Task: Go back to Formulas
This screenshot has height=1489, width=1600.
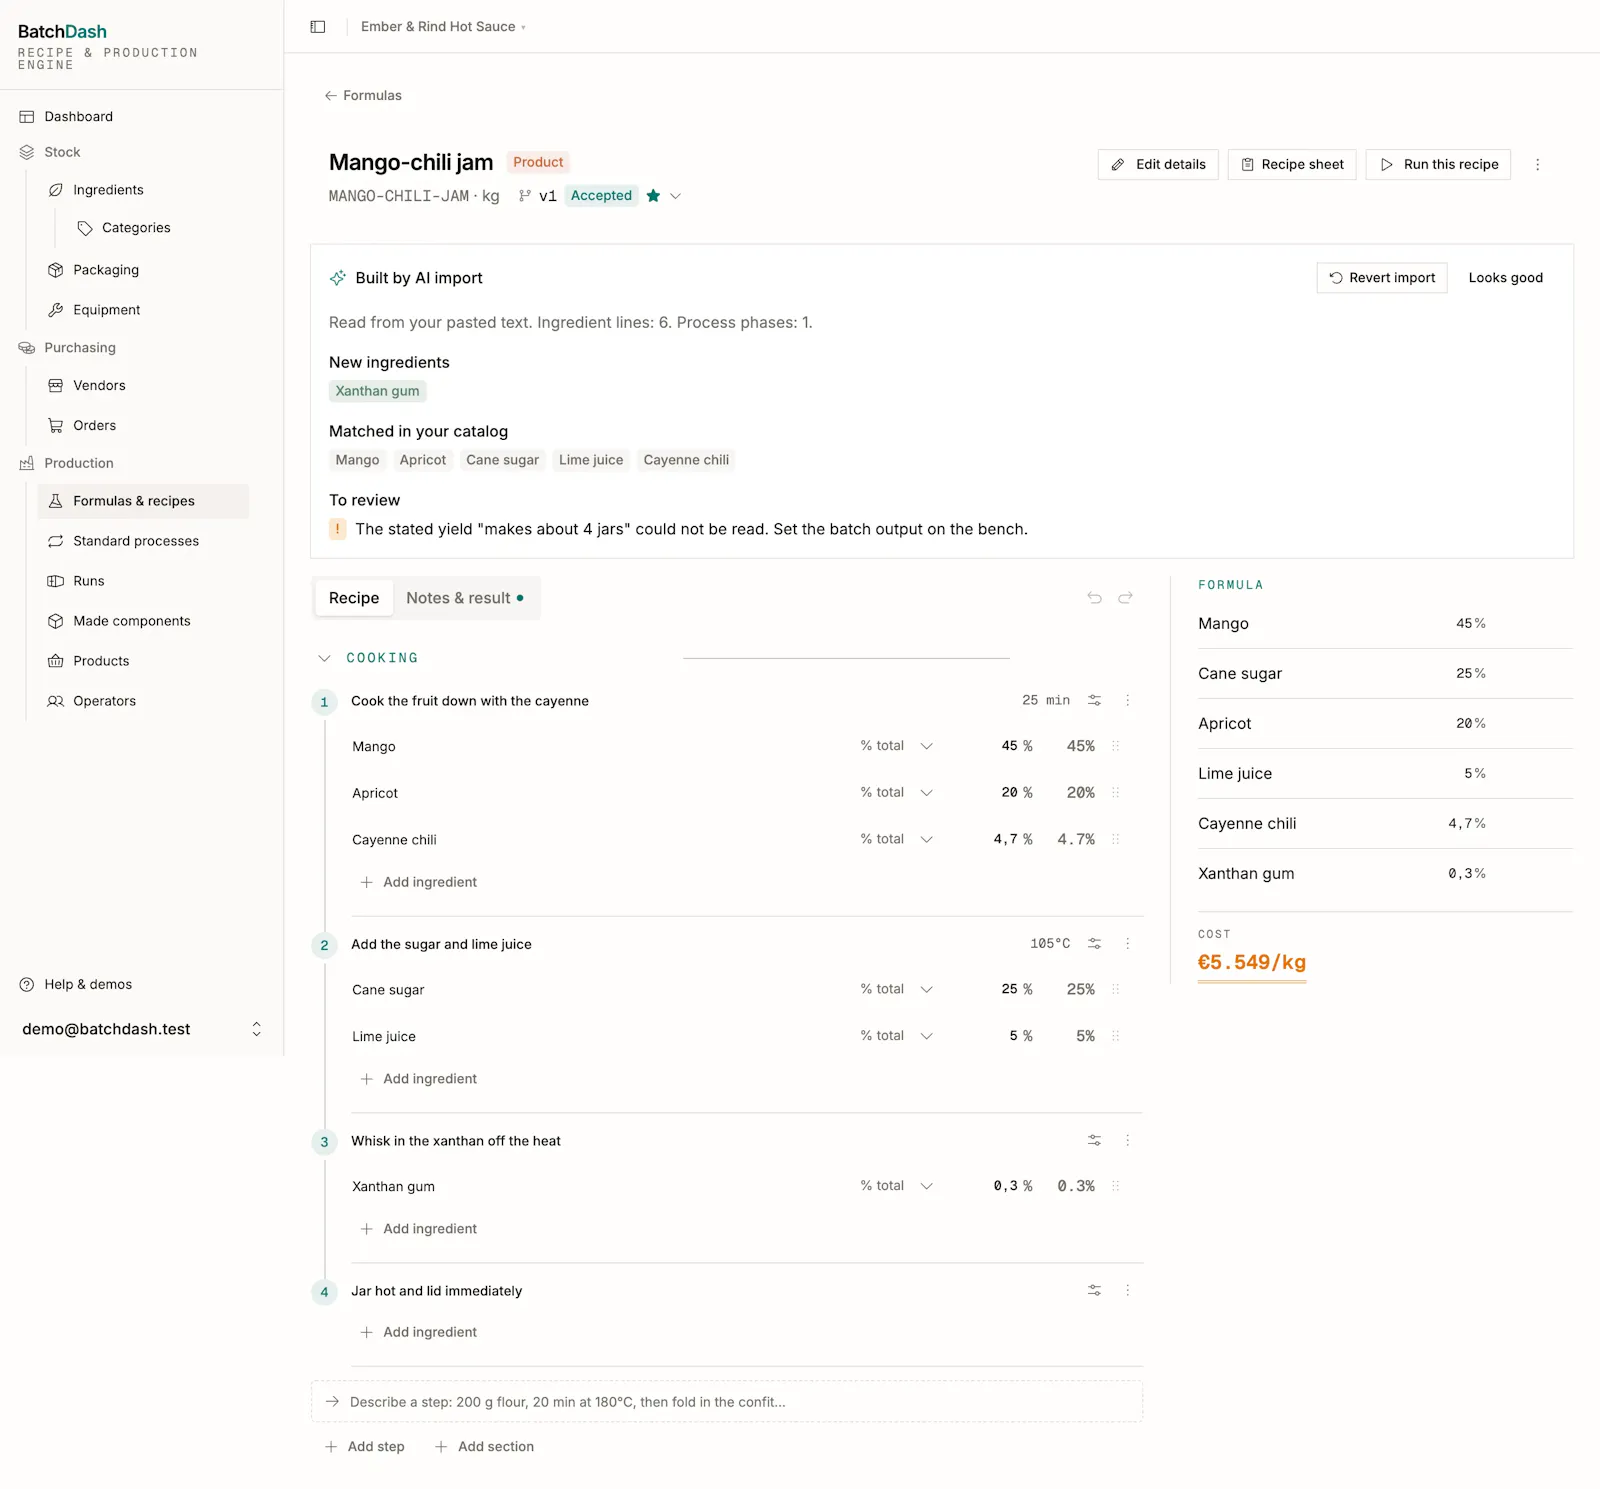Action: pyautogui.click(x=363, y=96)
